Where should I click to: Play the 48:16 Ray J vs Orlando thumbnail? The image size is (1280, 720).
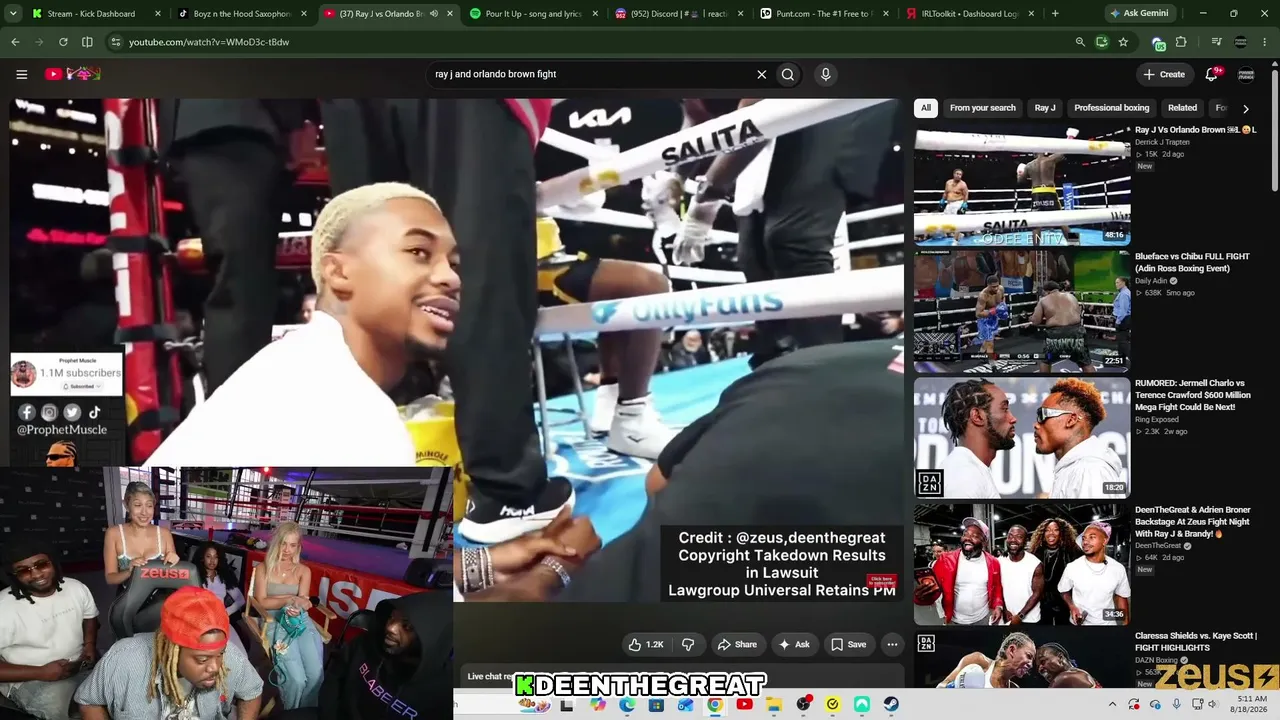pyautogui.click(x=1022, y=185)
